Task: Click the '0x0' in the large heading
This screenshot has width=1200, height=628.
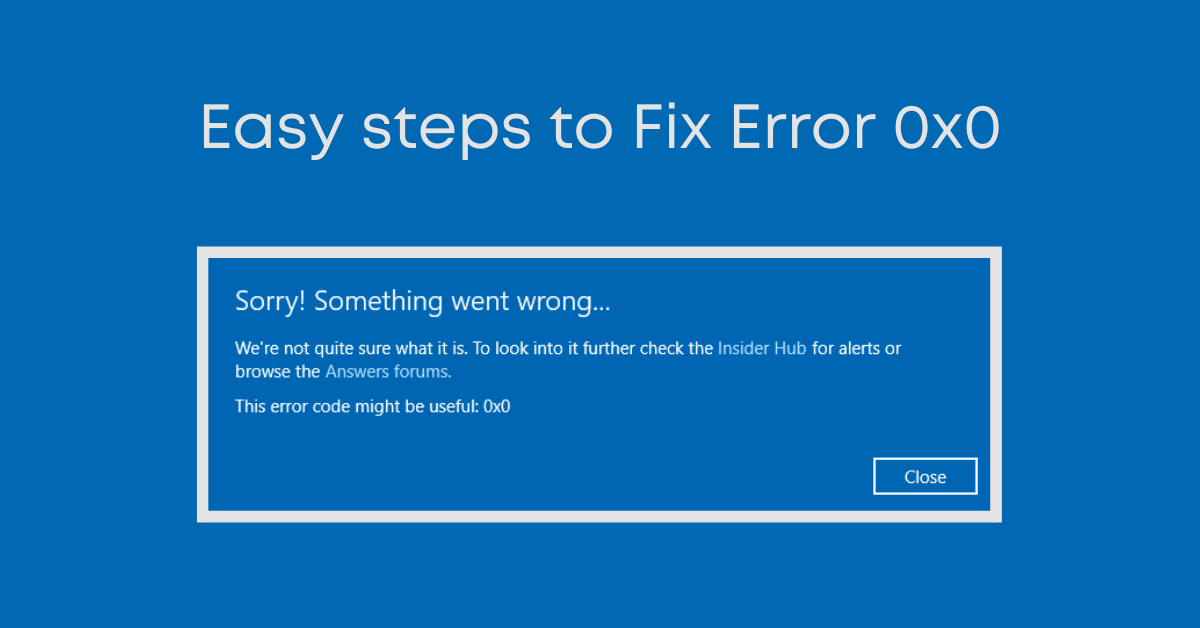Action: pos(948,127)
